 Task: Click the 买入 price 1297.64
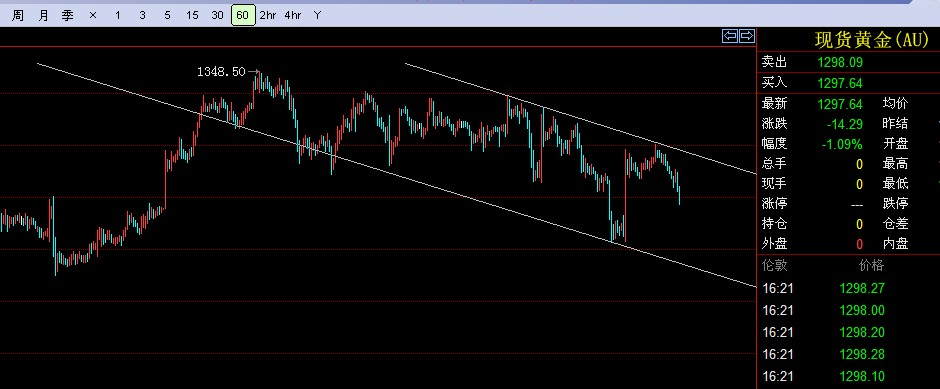(x=840, y=83)
